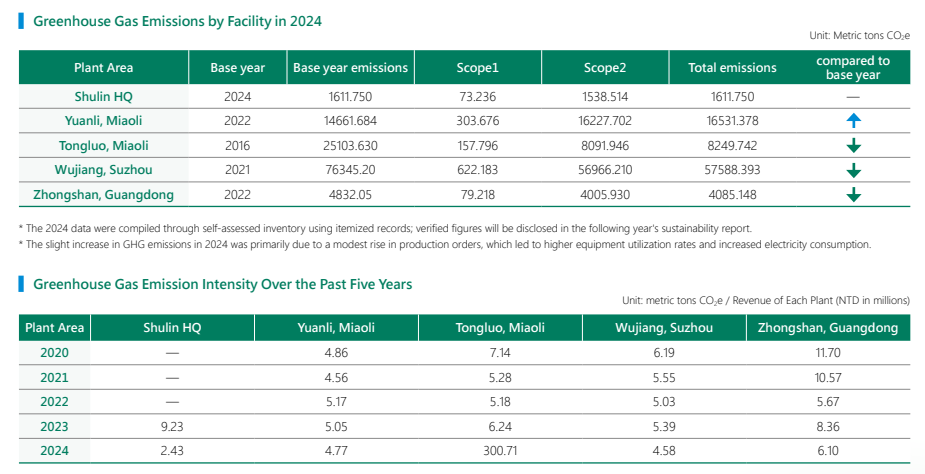Click 'Wujiang, Suzhou' row label in first table
Viewport: 925px width, 474px height.
[x=103, y=170]
